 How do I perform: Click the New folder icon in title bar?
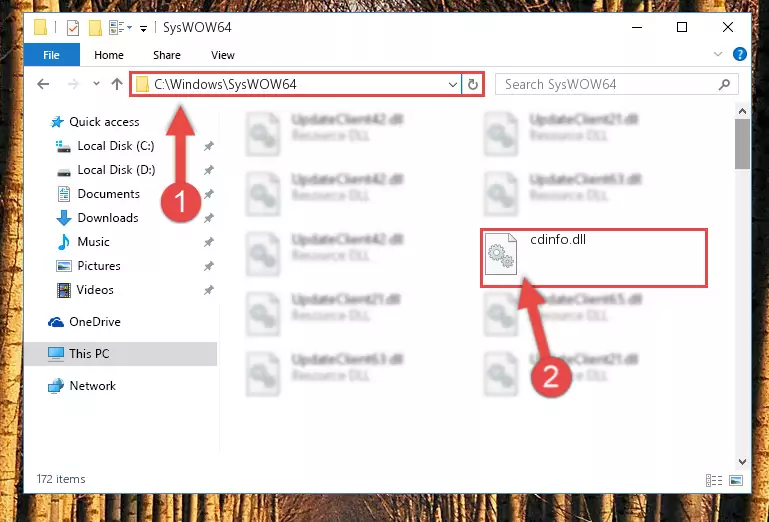pyautogui.click(x=95, y=27)
